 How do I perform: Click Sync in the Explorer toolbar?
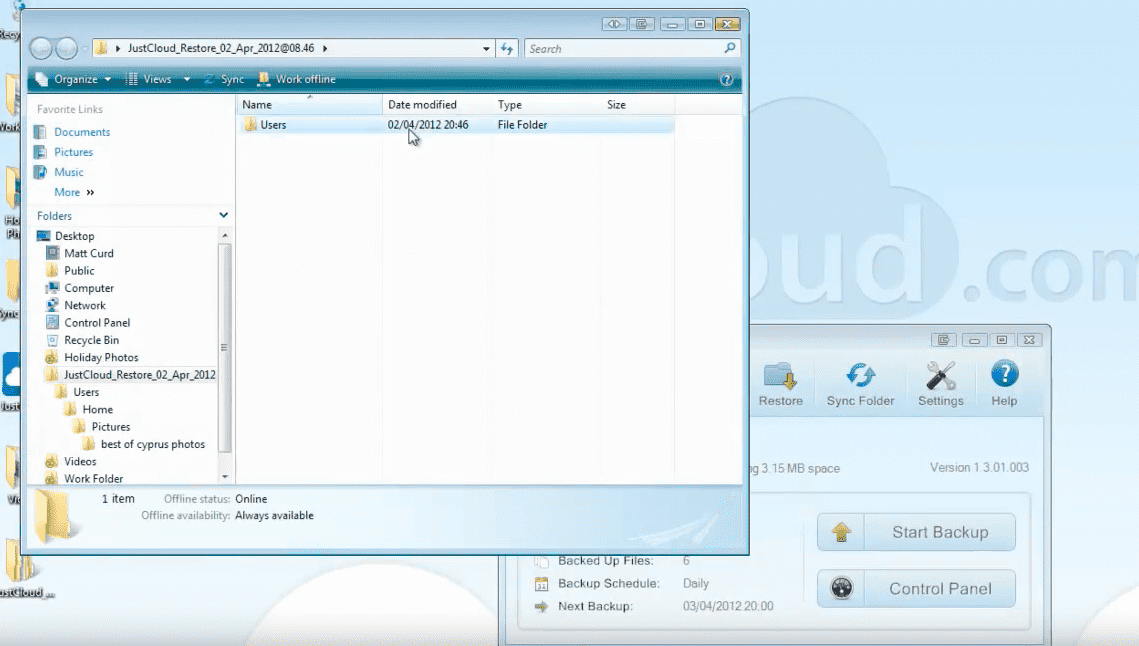[224, 80]
